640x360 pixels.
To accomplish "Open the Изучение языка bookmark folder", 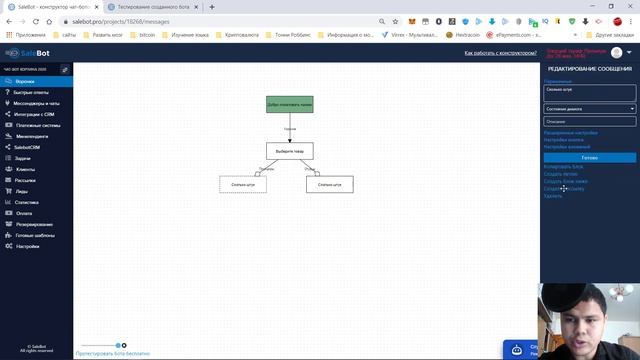I will tap(185, 35).
